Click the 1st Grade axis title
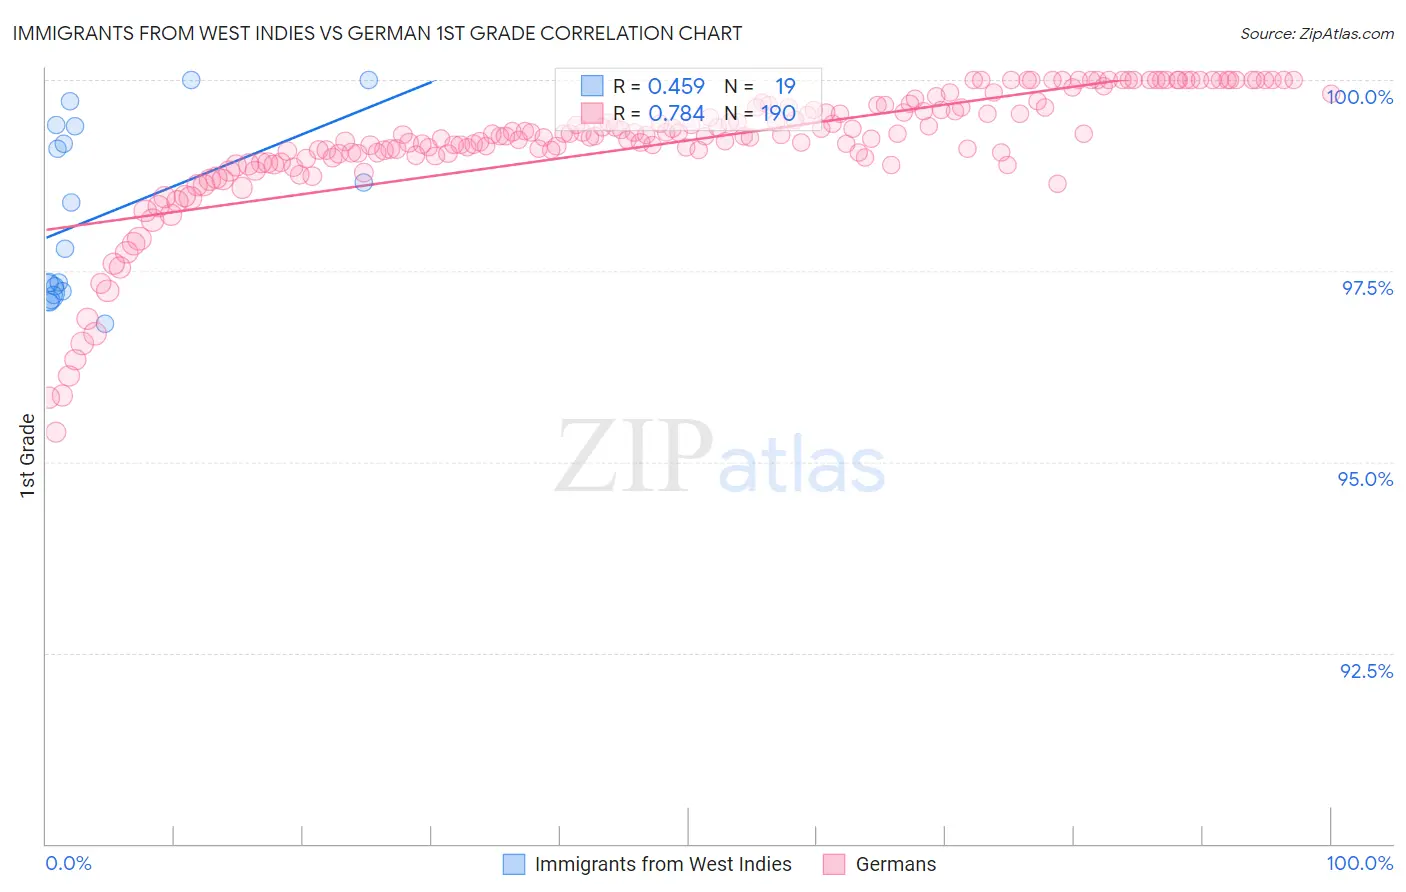 (27, 455)
